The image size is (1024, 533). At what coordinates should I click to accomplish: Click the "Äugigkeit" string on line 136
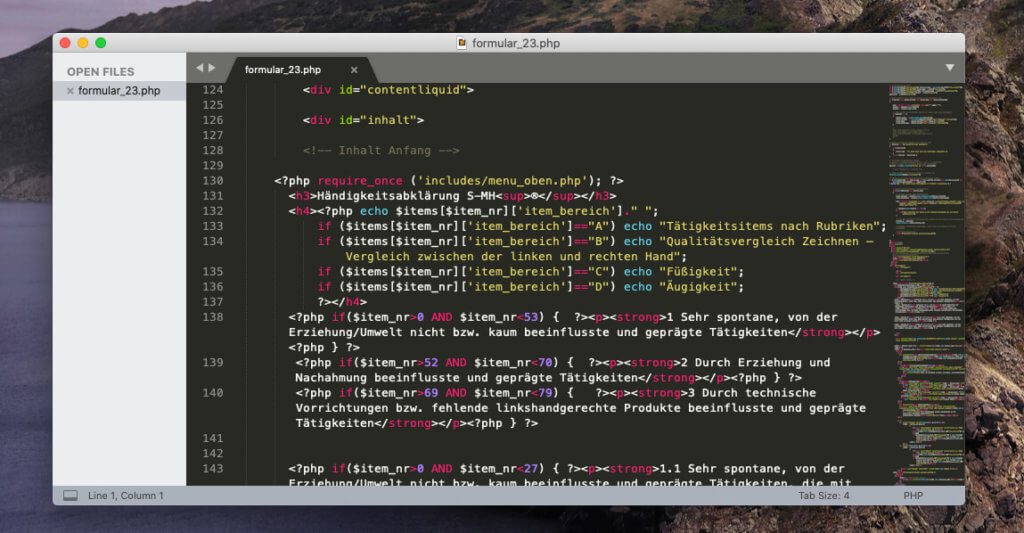[x=698, y=287]
